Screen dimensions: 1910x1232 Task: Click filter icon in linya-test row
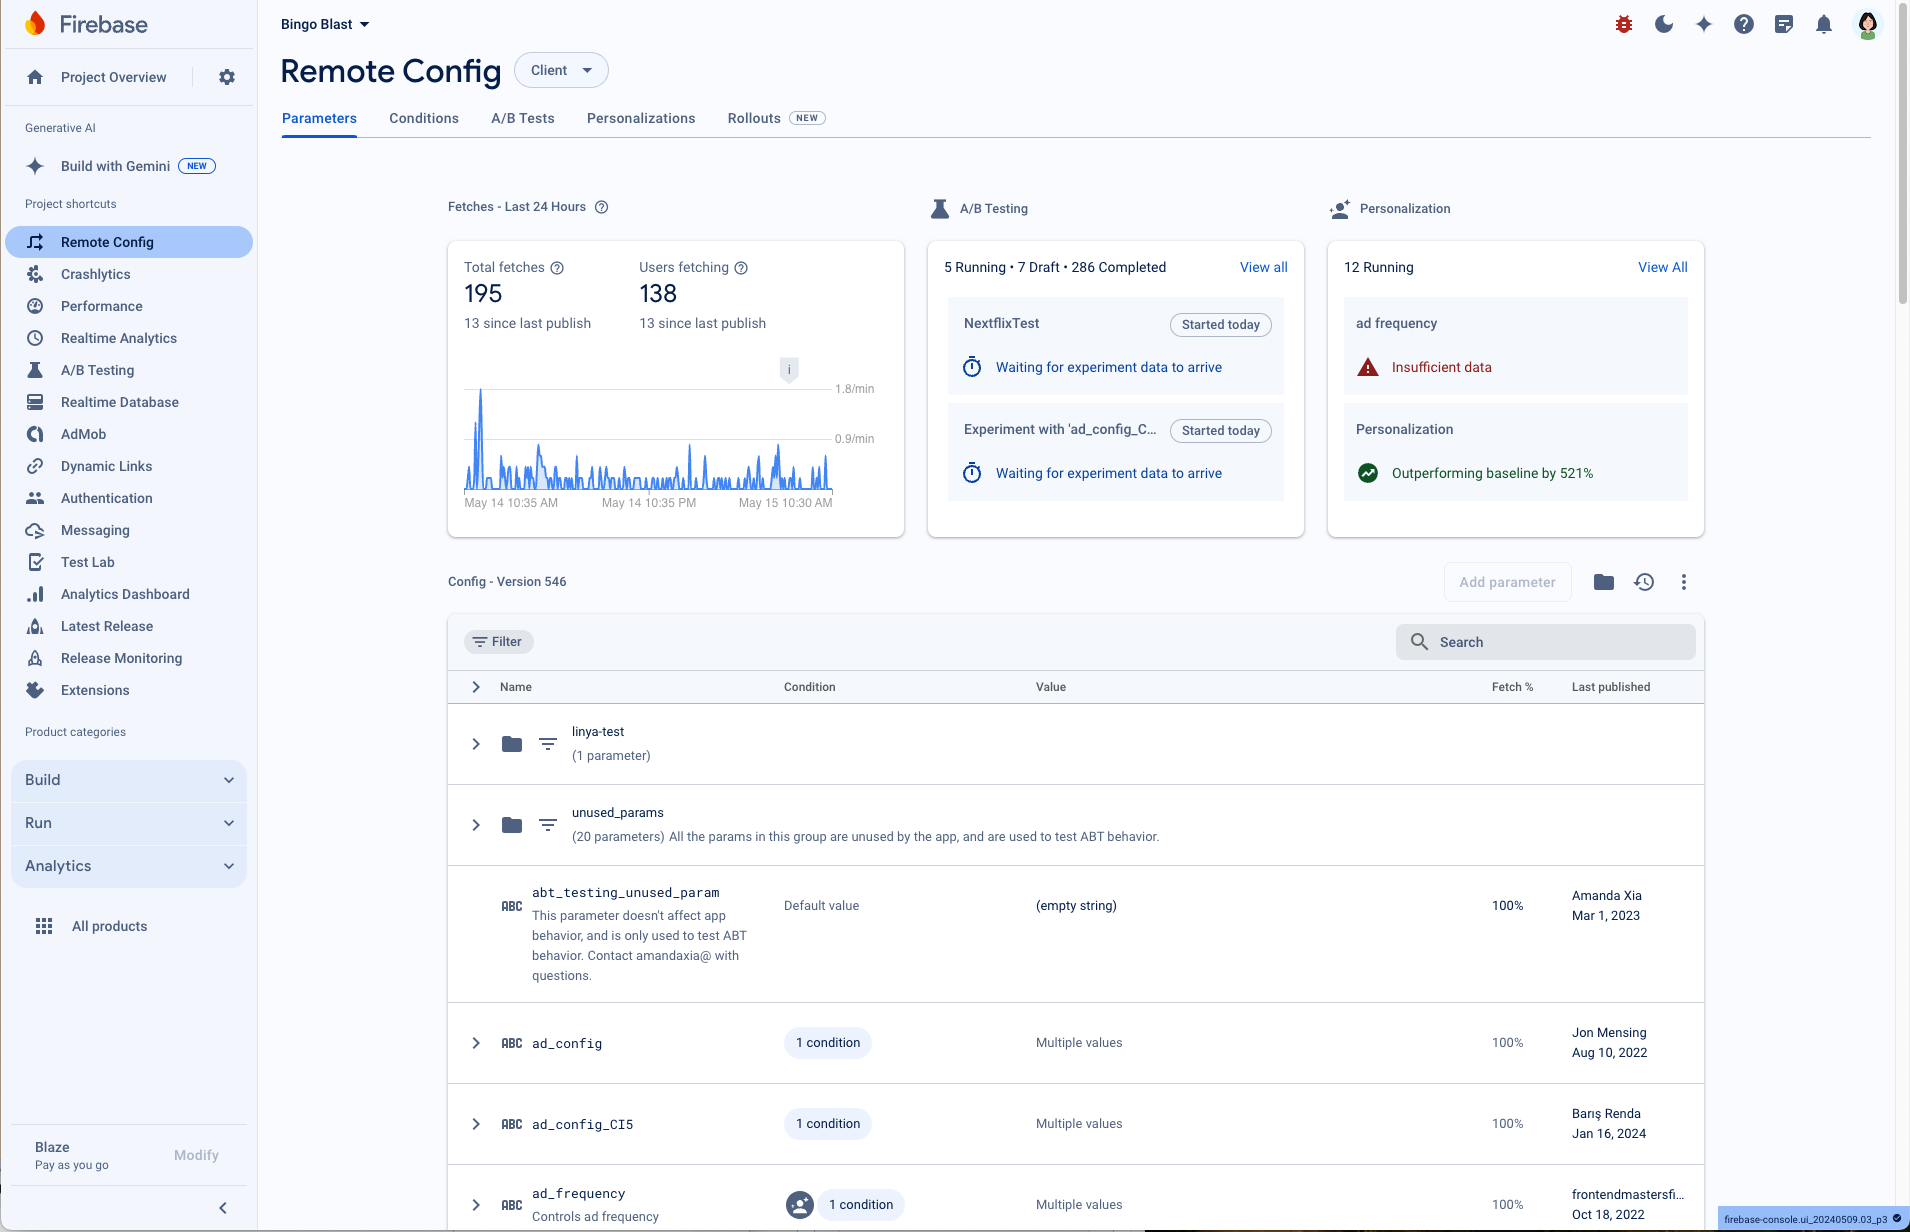point(548,744)
